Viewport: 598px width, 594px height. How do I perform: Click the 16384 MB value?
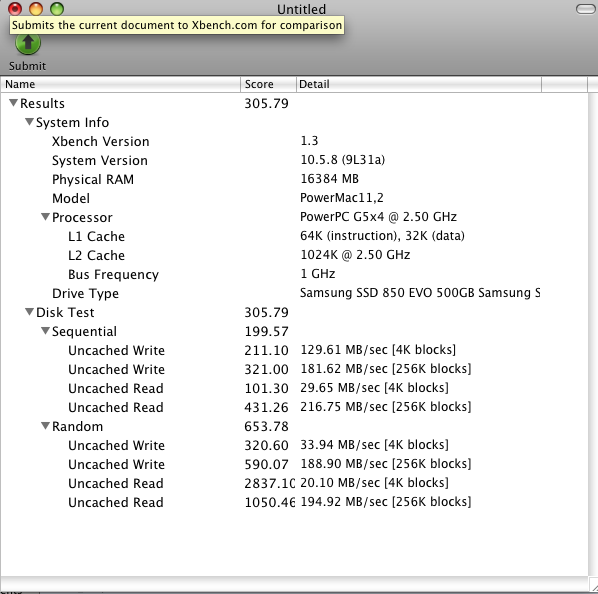330,179
